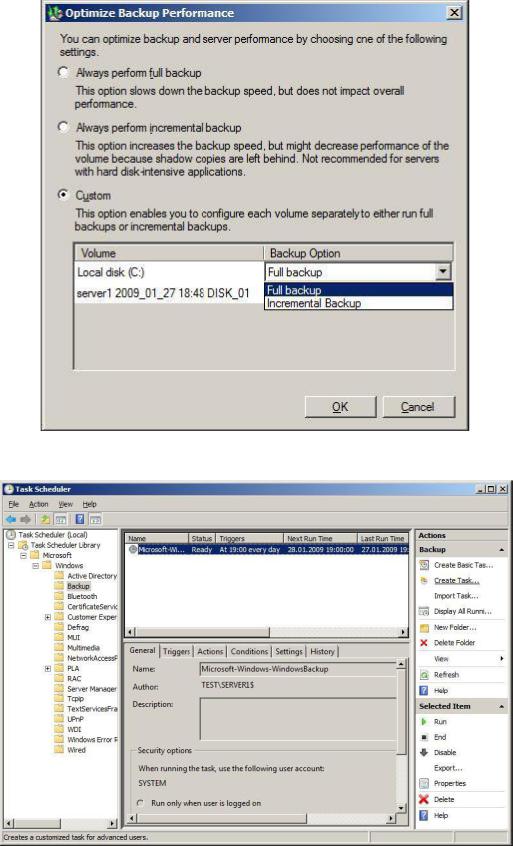Collapse the Backup section in Actions pane
513x846 pixels.
coord(501,549)
